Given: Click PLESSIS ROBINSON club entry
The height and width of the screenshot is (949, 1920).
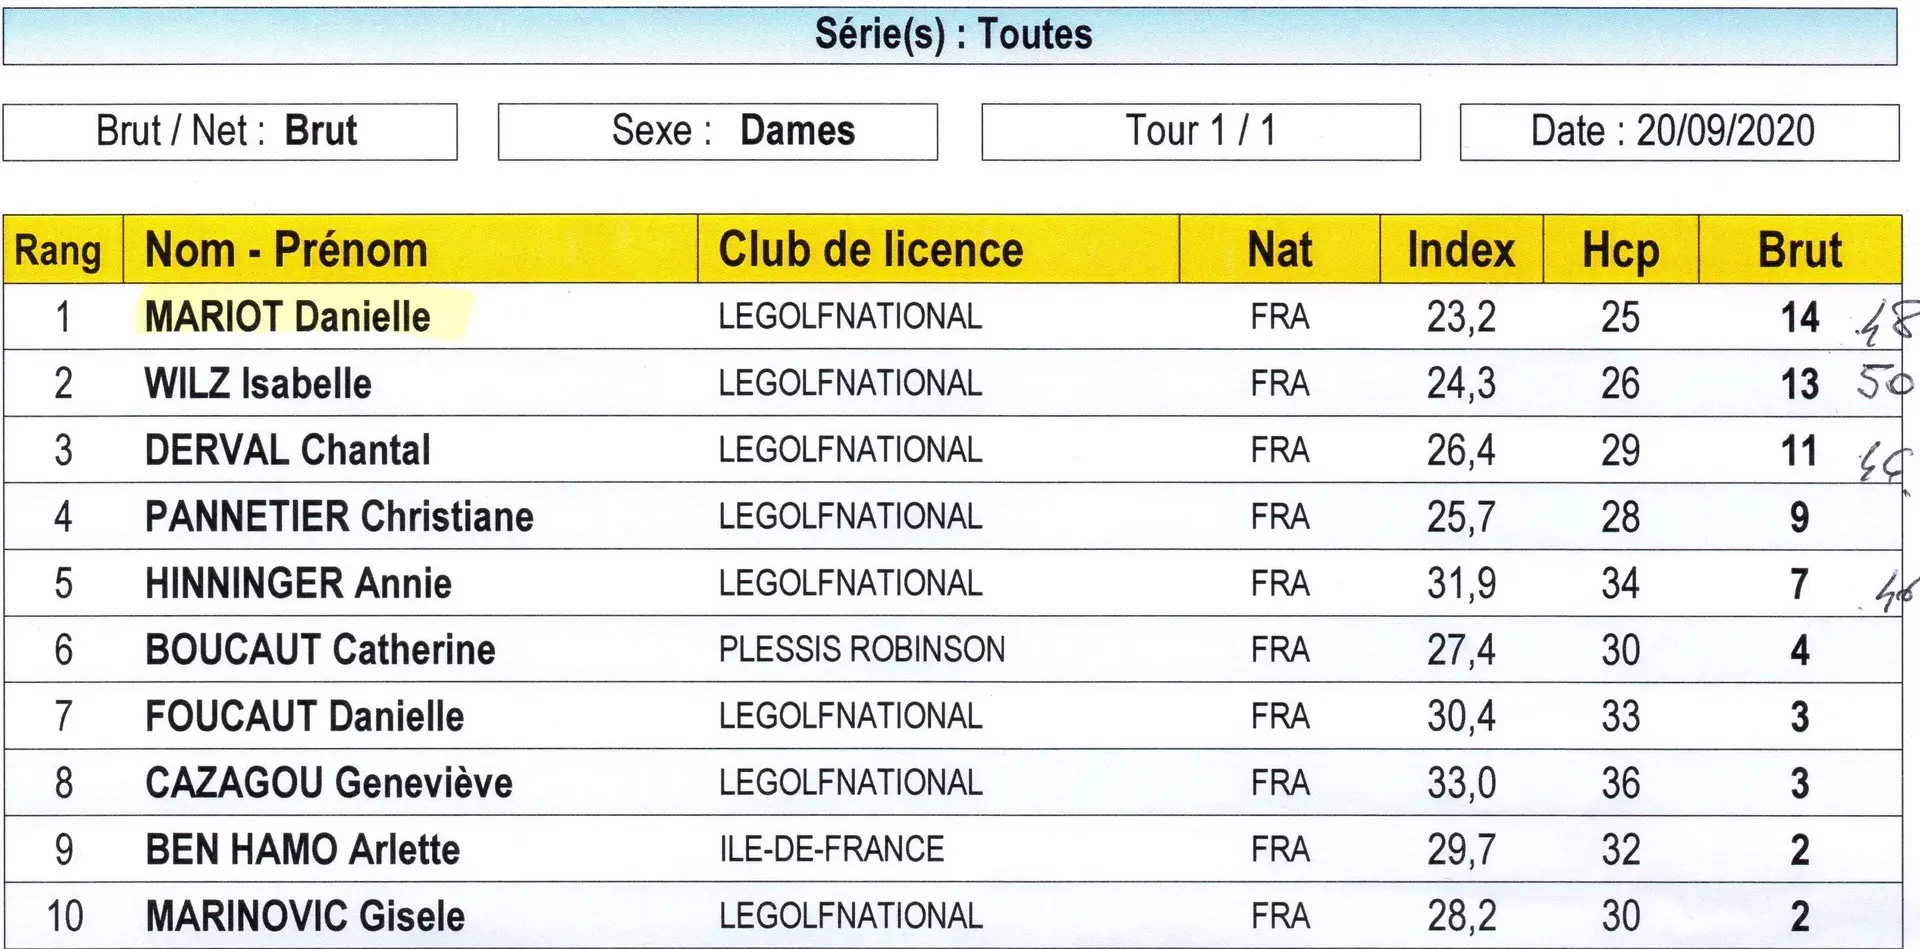Looking at the screenshot, I should (862, 650).
